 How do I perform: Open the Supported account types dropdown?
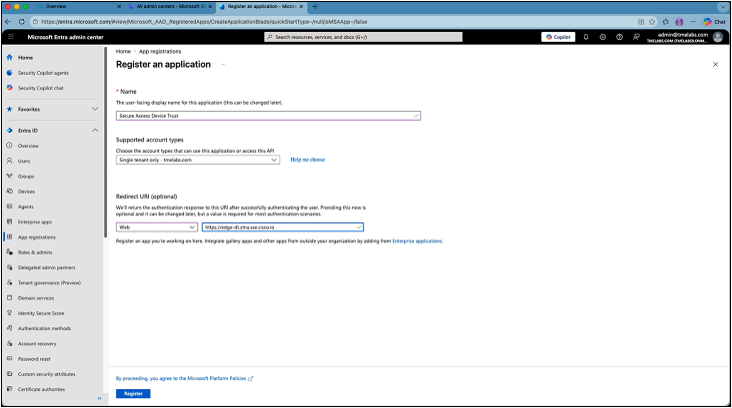[198, 160]
